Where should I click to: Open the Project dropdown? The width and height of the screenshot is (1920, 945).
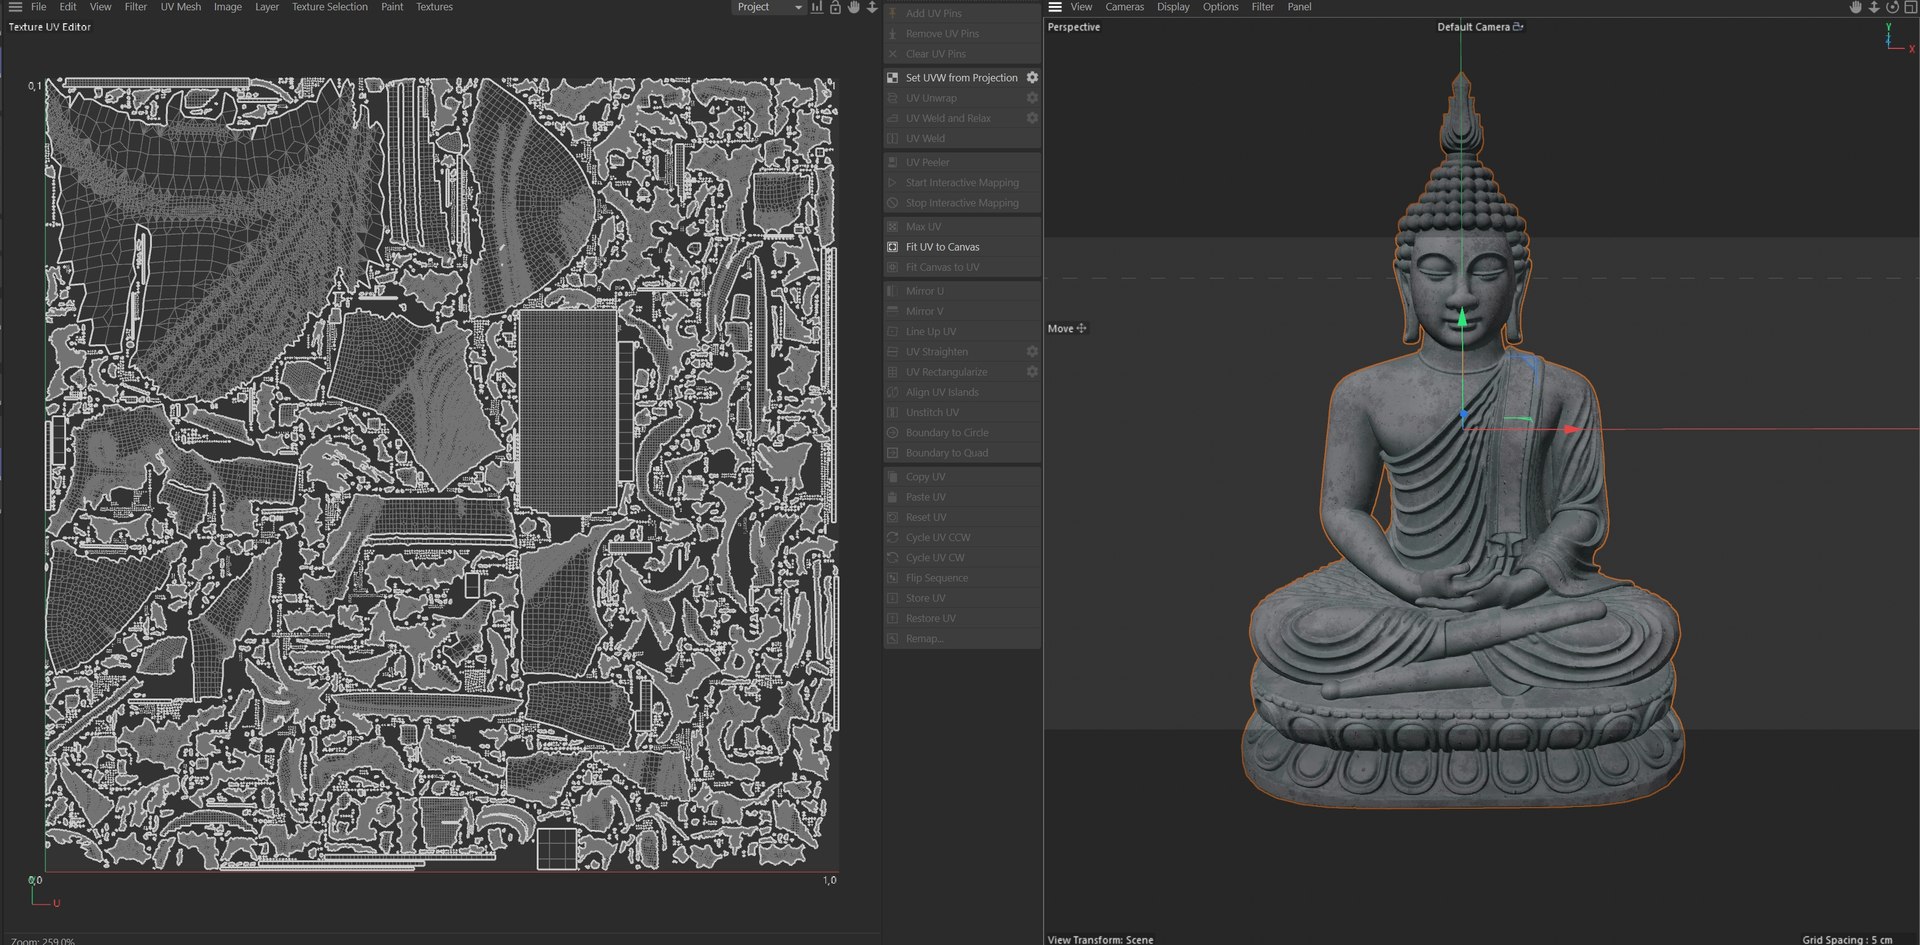(769, 7)
